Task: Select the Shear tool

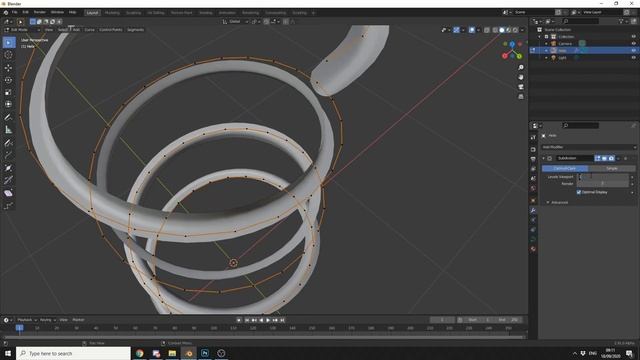Action: pyautogui.click(x=9, y=193)
